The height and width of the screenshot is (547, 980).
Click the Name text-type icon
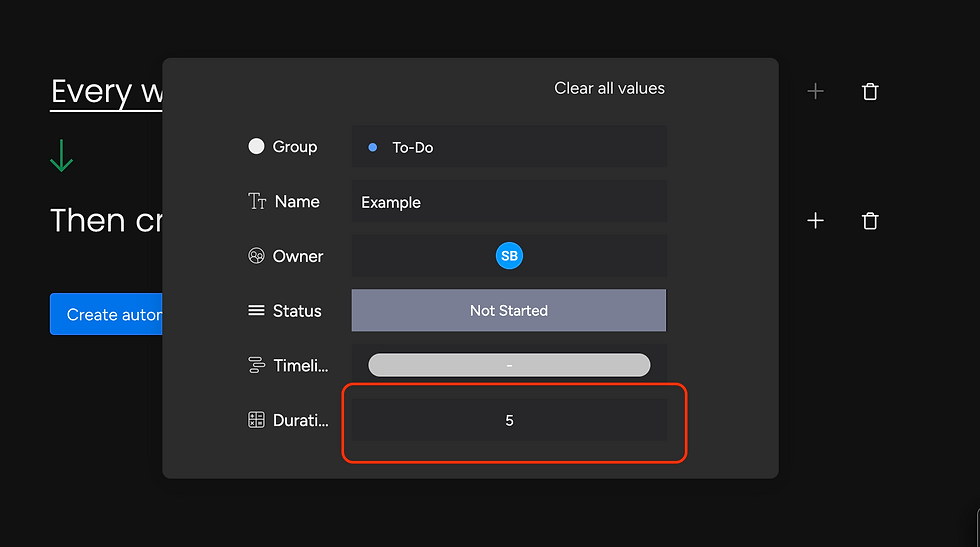pyautogui.click(x=257, y=202)
